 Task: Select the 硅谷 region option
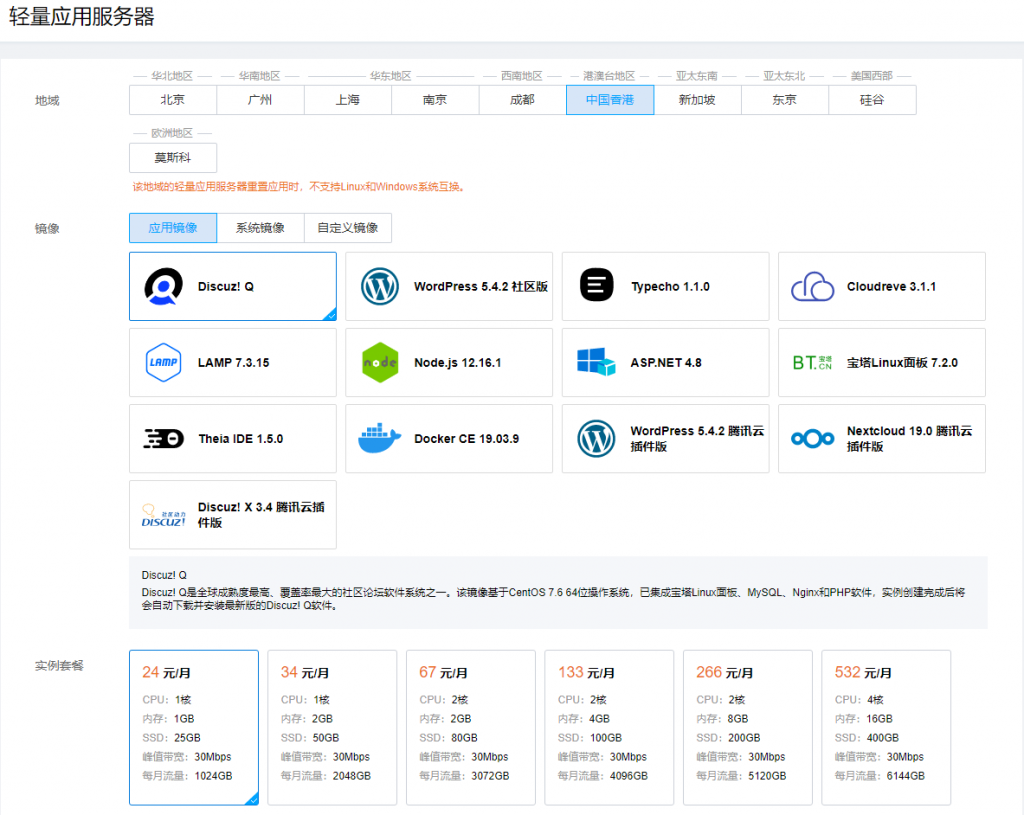(872, 100)
